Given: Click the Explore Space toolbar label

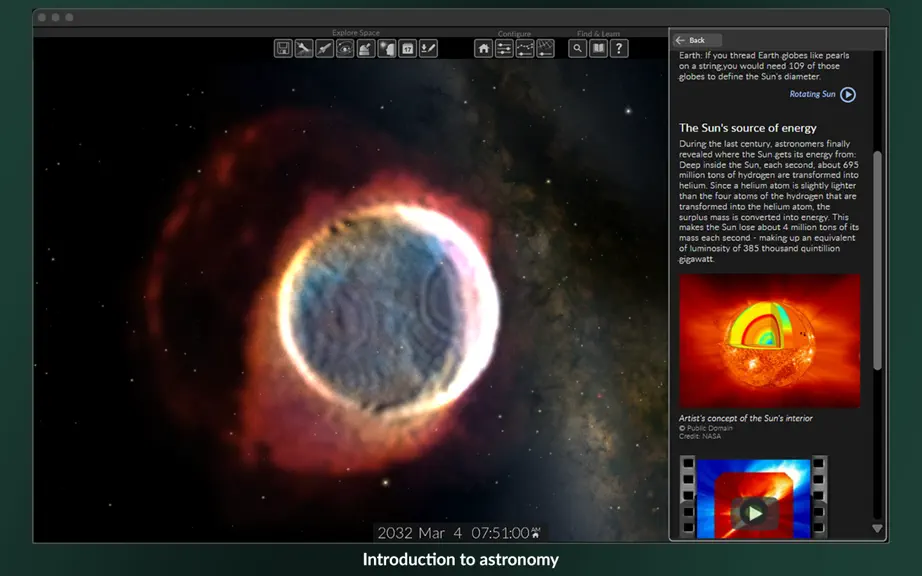Looking at the screenshot, I should tap(356, 33).
